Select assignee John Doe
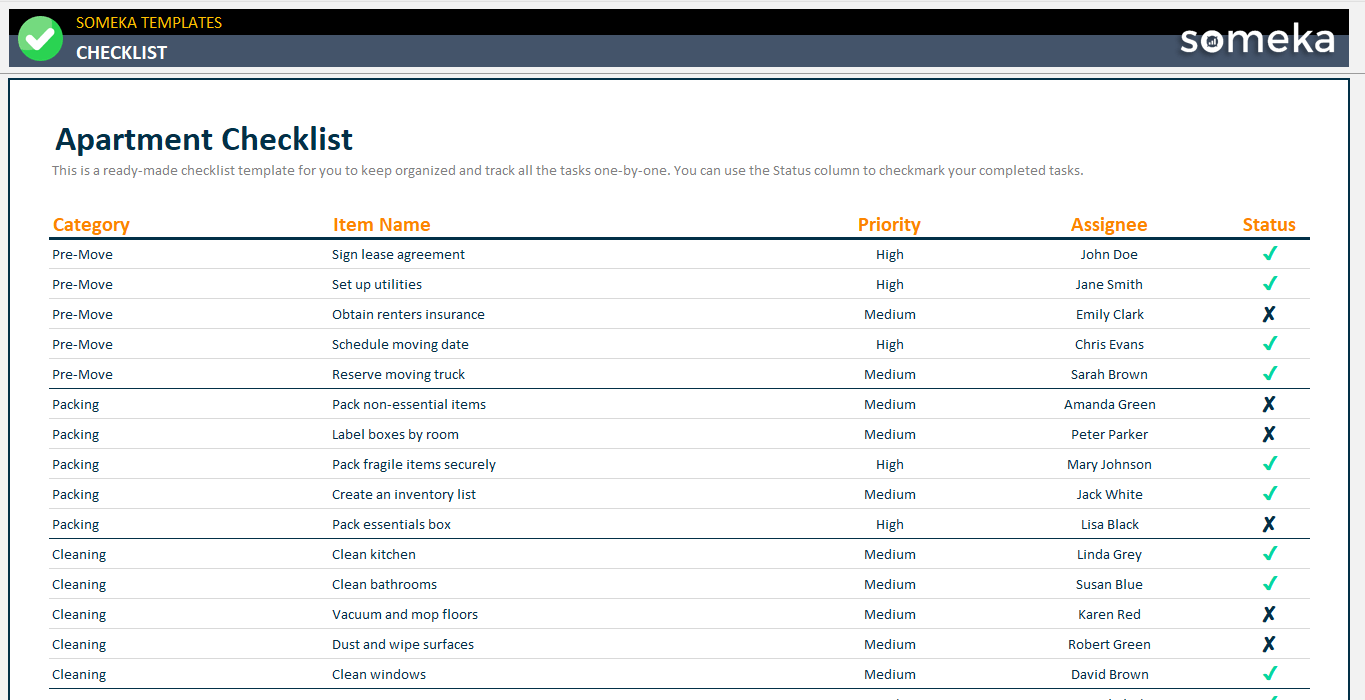 coord(1109,254)
